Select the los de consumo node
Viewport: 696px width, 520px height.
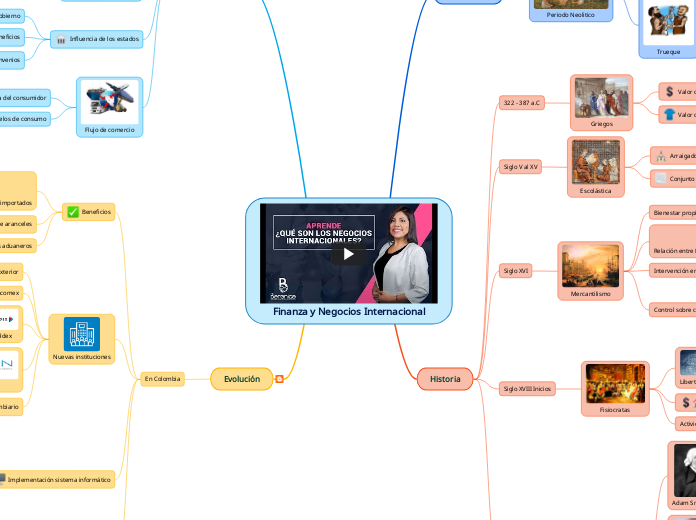24,119
